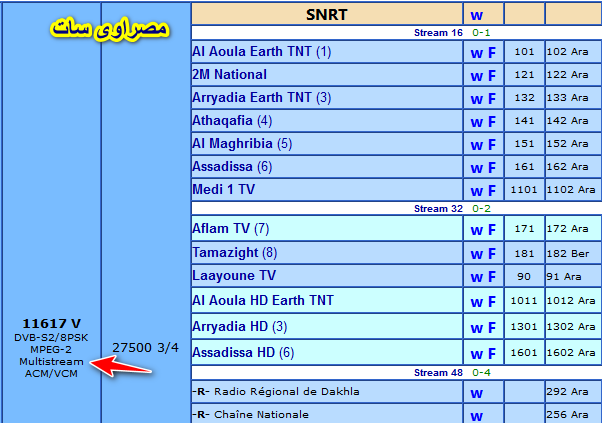Viewport: 602px width, 423px height.
Task: Open the Athaqafia (4) channel link
Action: (x=232, y=121)
